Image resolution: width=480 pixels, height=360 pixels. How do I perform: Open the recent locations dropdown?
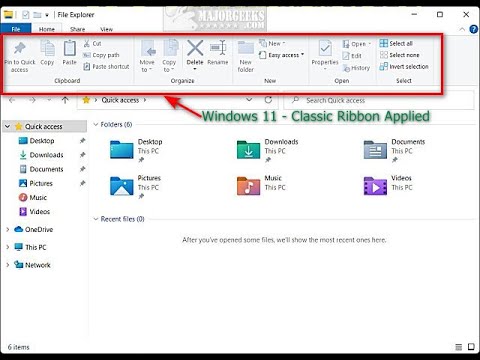49,100
